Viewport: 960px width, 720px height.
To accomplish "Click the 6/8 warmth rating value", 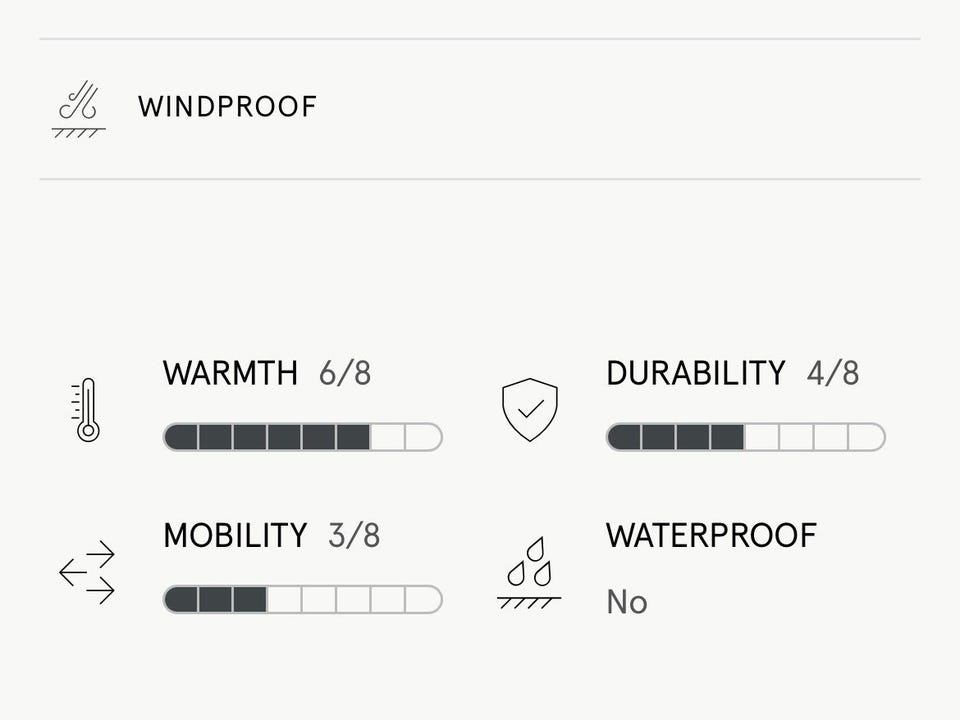I will click(345, 373).
